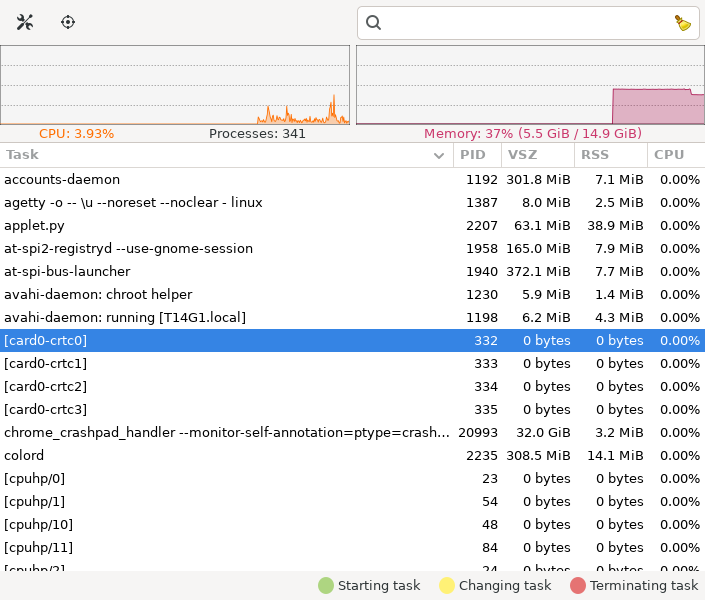
Task: Click the 38.9 MiB RSS value
Action: coord(615,225)
